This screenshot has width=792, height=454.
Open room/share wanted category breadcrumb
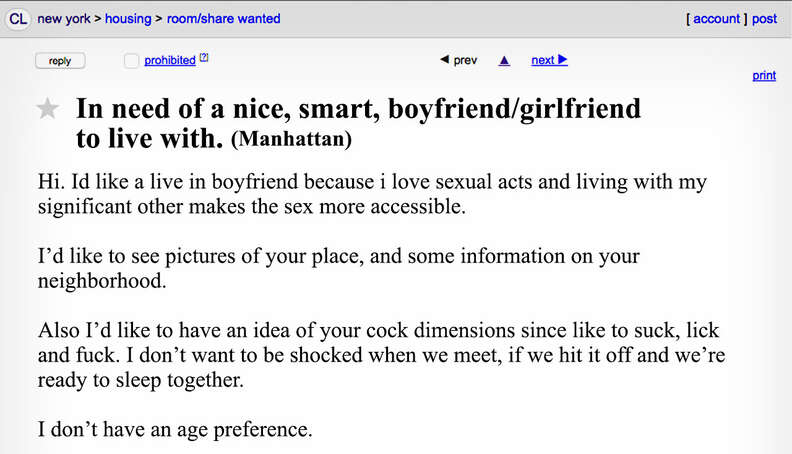pos(226,18)
